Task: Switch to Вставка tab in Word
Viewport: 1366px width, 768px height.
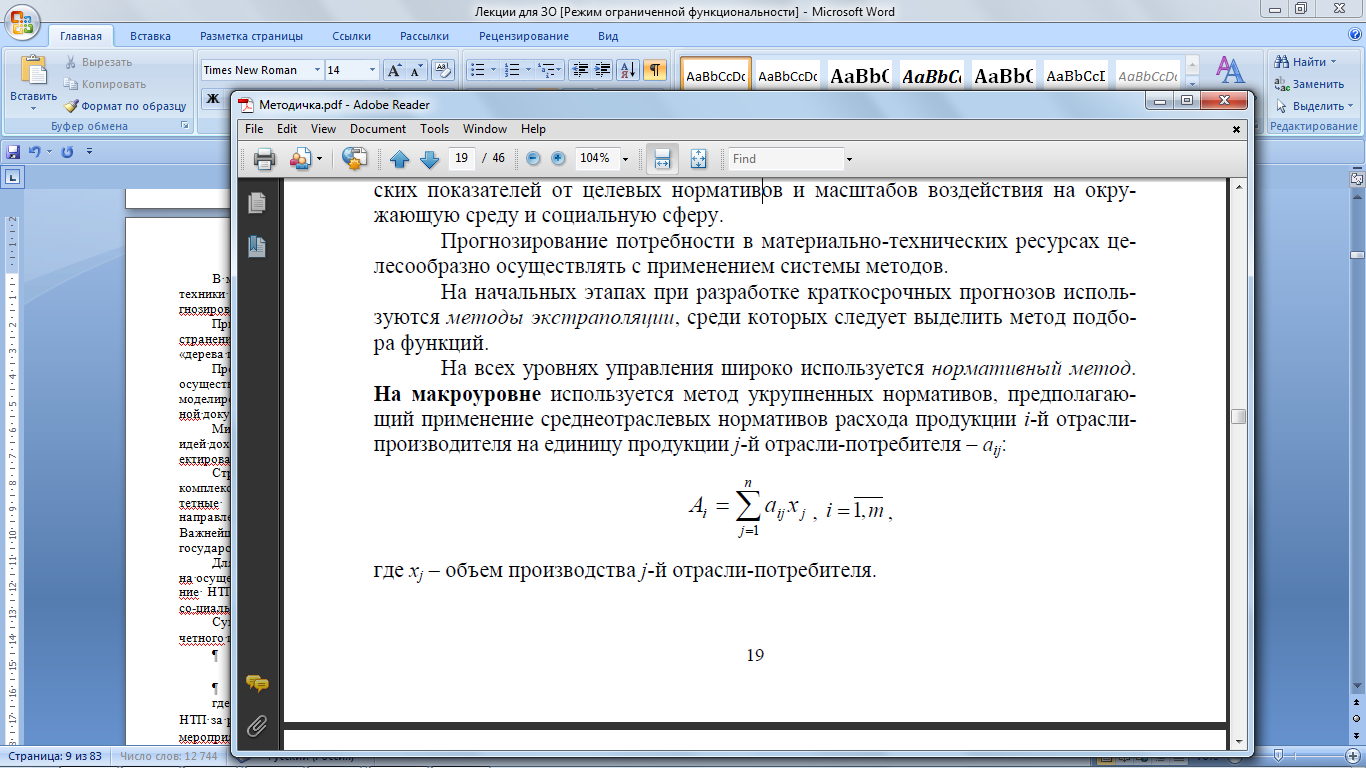Action: tap(150, 36)
